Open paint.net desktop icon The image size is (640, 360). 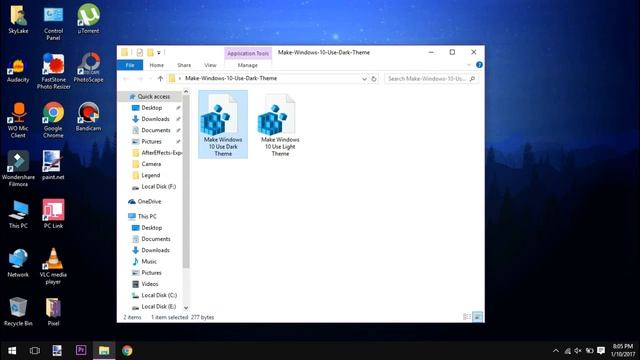[53, 165]
